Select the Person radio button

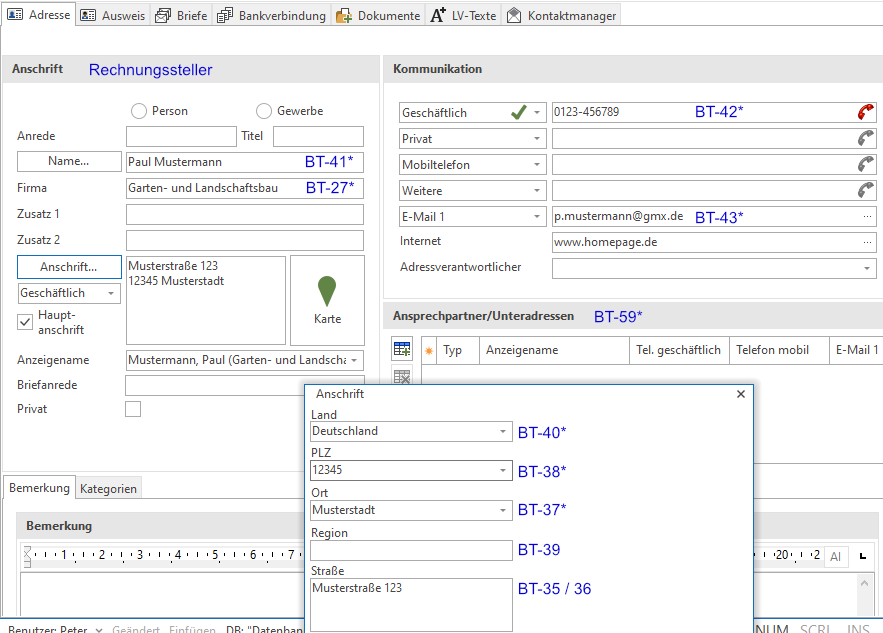coord(139,111)
